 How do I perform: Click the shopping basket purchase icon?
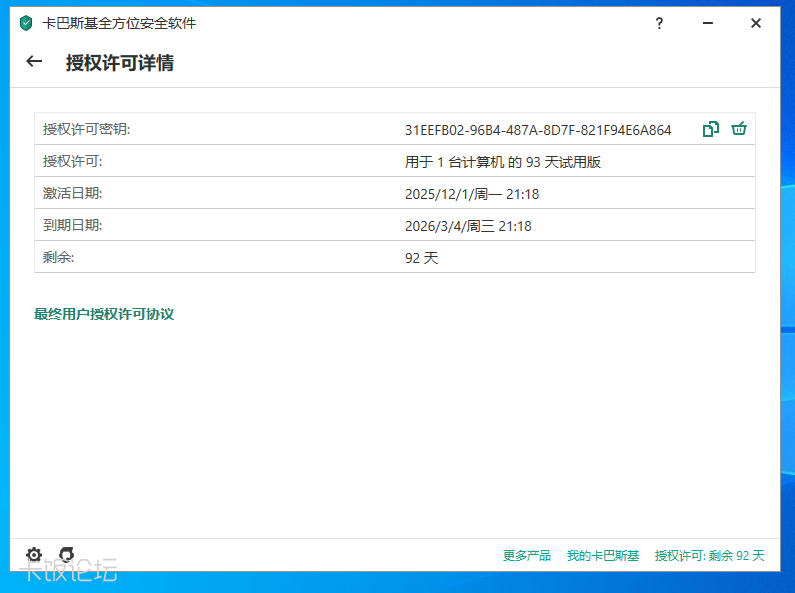pos(739,129)
